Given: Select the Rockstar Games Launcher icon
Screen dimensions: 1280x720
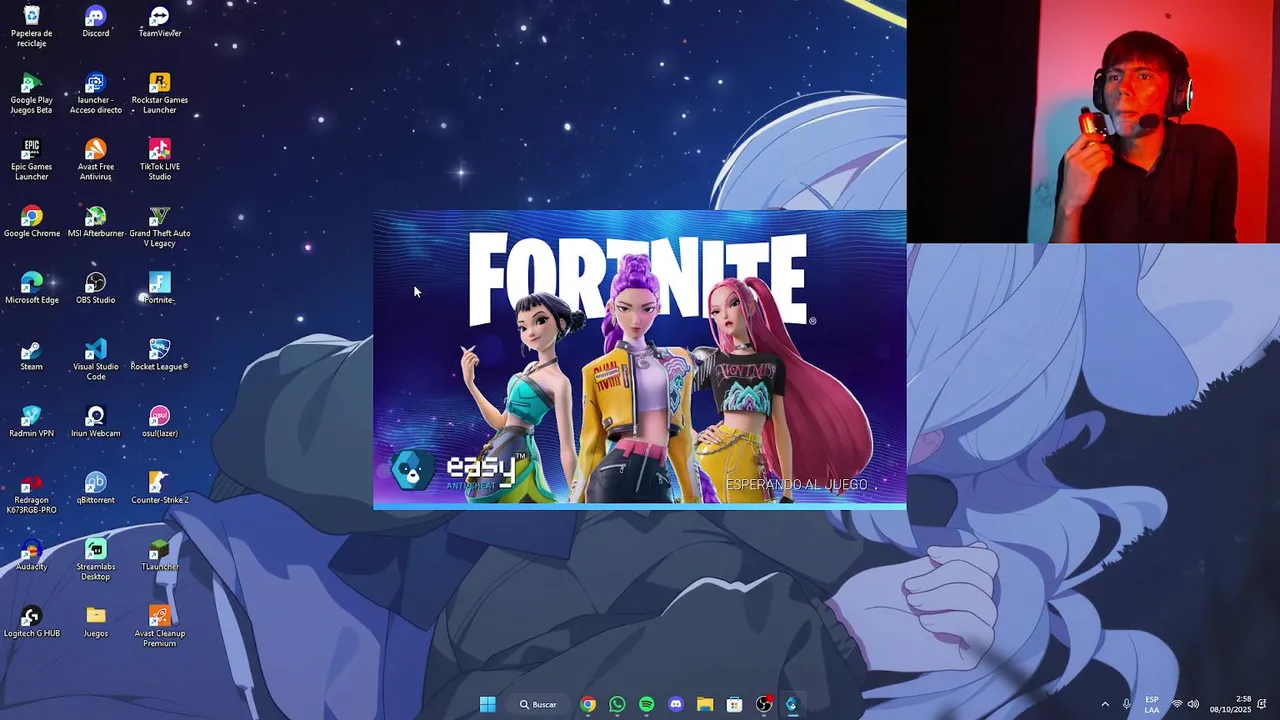Looking at the screenshot, I should (x=159, y=93).
